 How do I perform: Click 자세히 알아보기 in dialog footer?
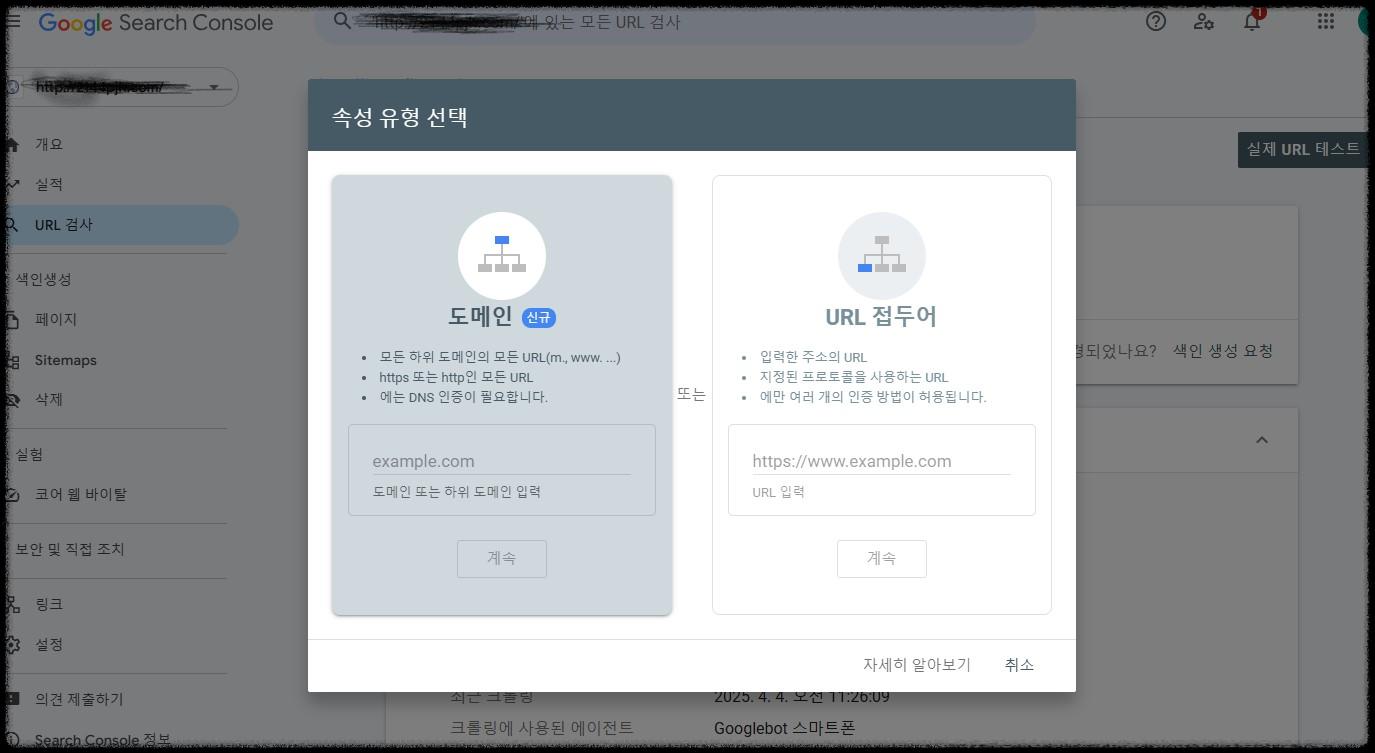(917, 665)
